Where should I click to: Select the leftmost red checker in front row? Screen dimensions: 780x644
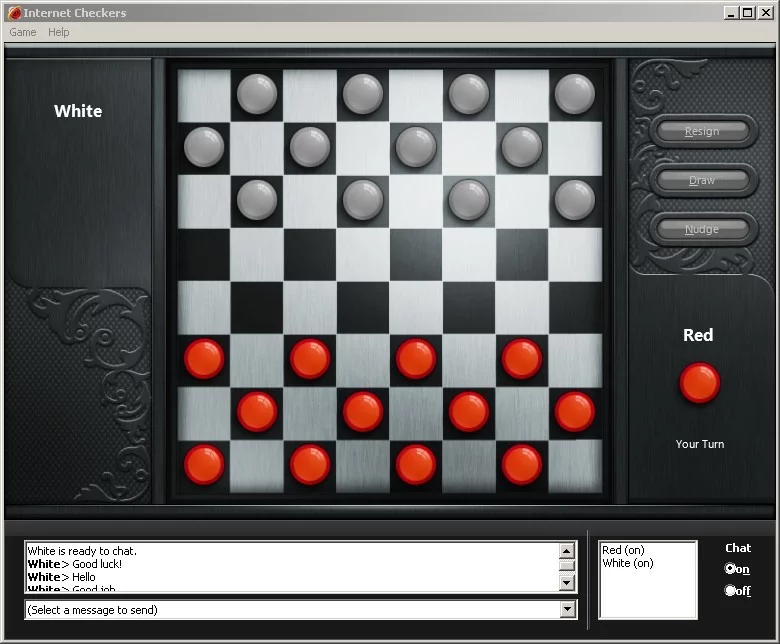pos(204,359)
